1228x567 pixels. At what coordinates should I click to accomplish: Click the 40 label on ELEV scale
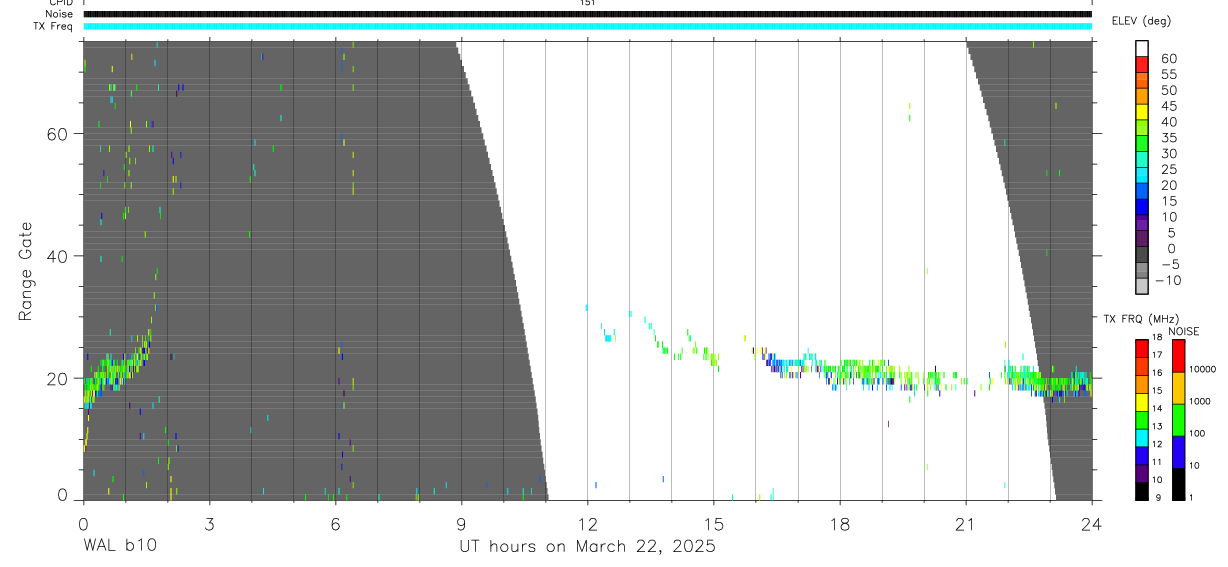(x=1168, y=122)
